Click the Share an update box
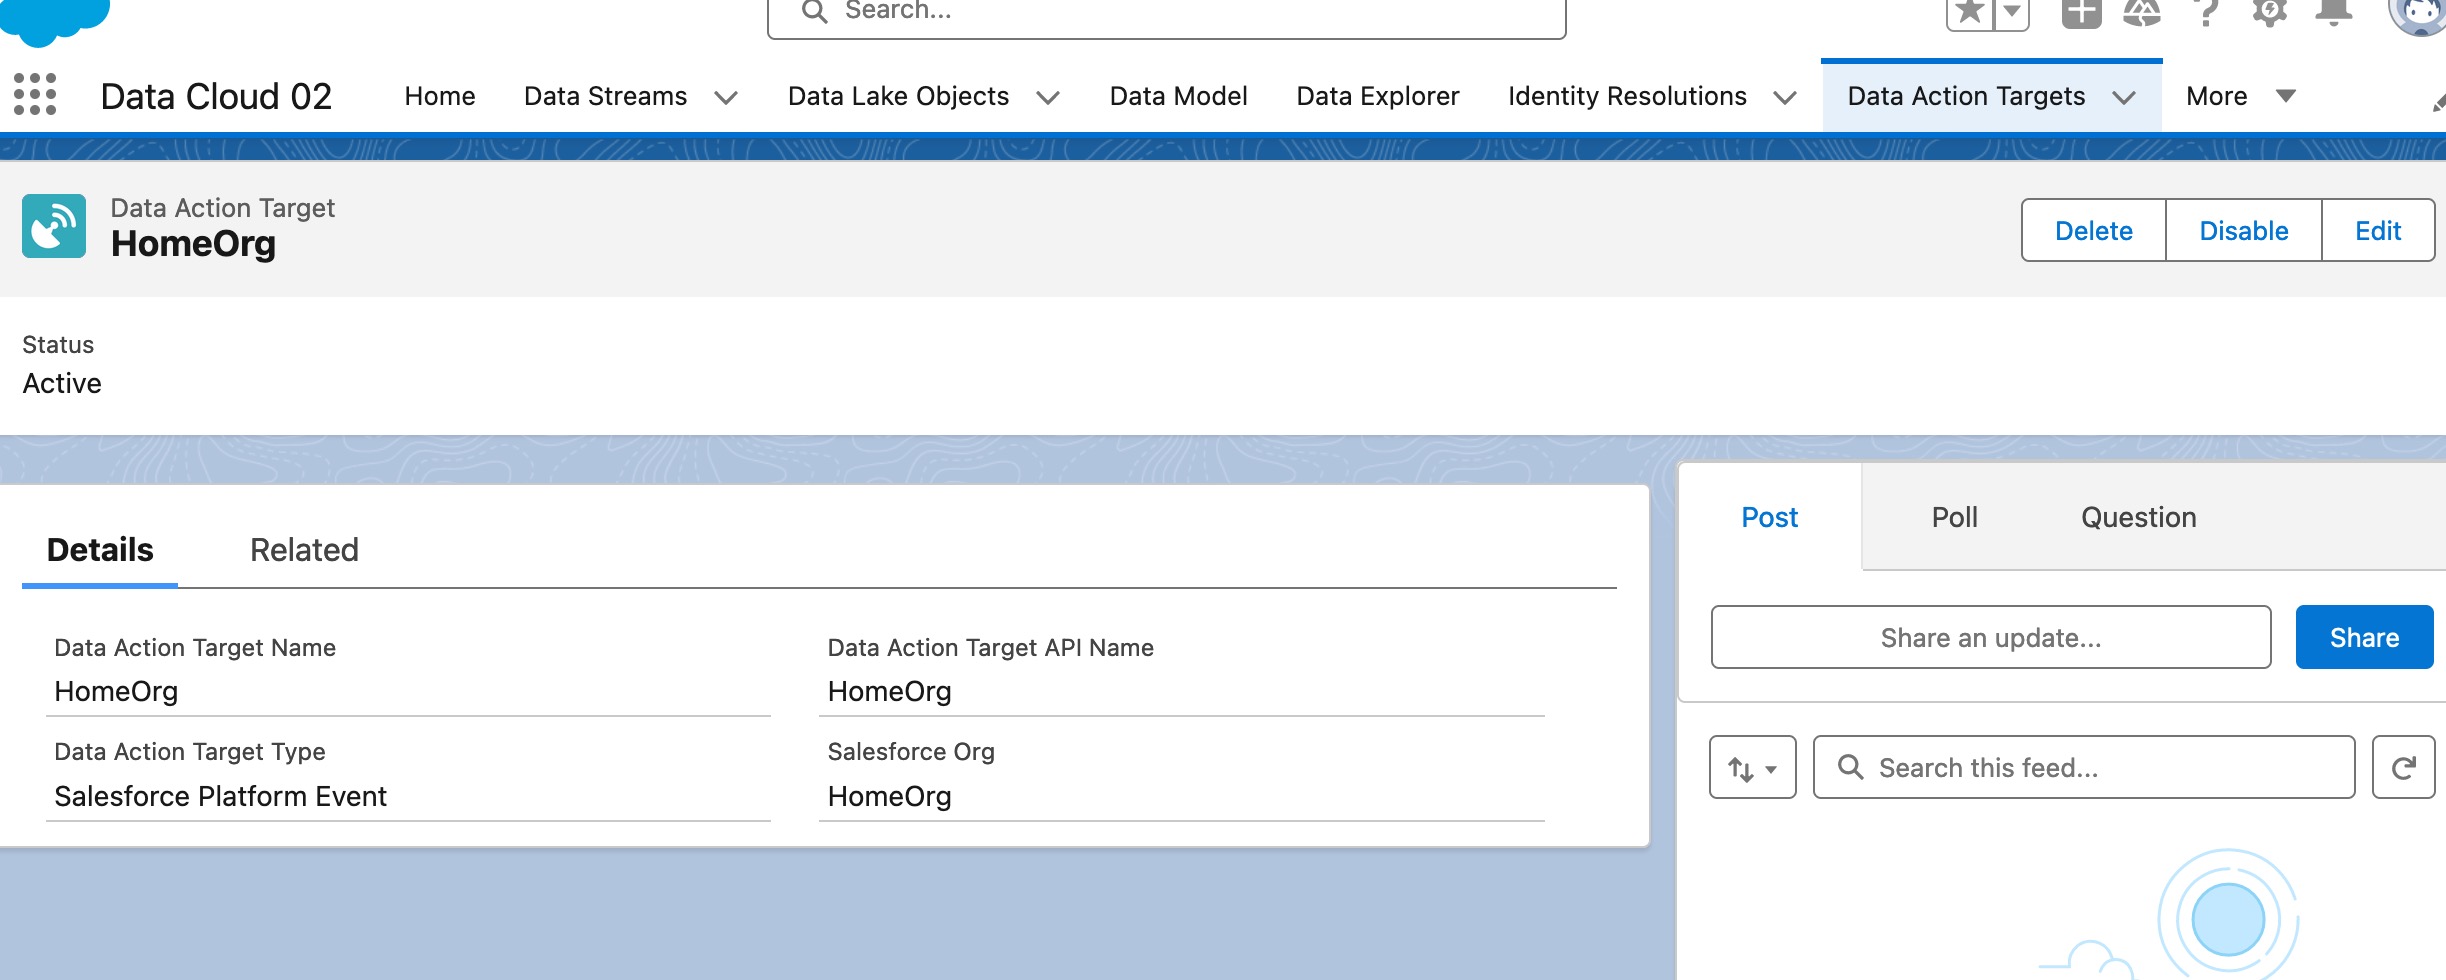Image resolution: width=2446 pixels, height=980 pixels. click(x=1990, y=637)
